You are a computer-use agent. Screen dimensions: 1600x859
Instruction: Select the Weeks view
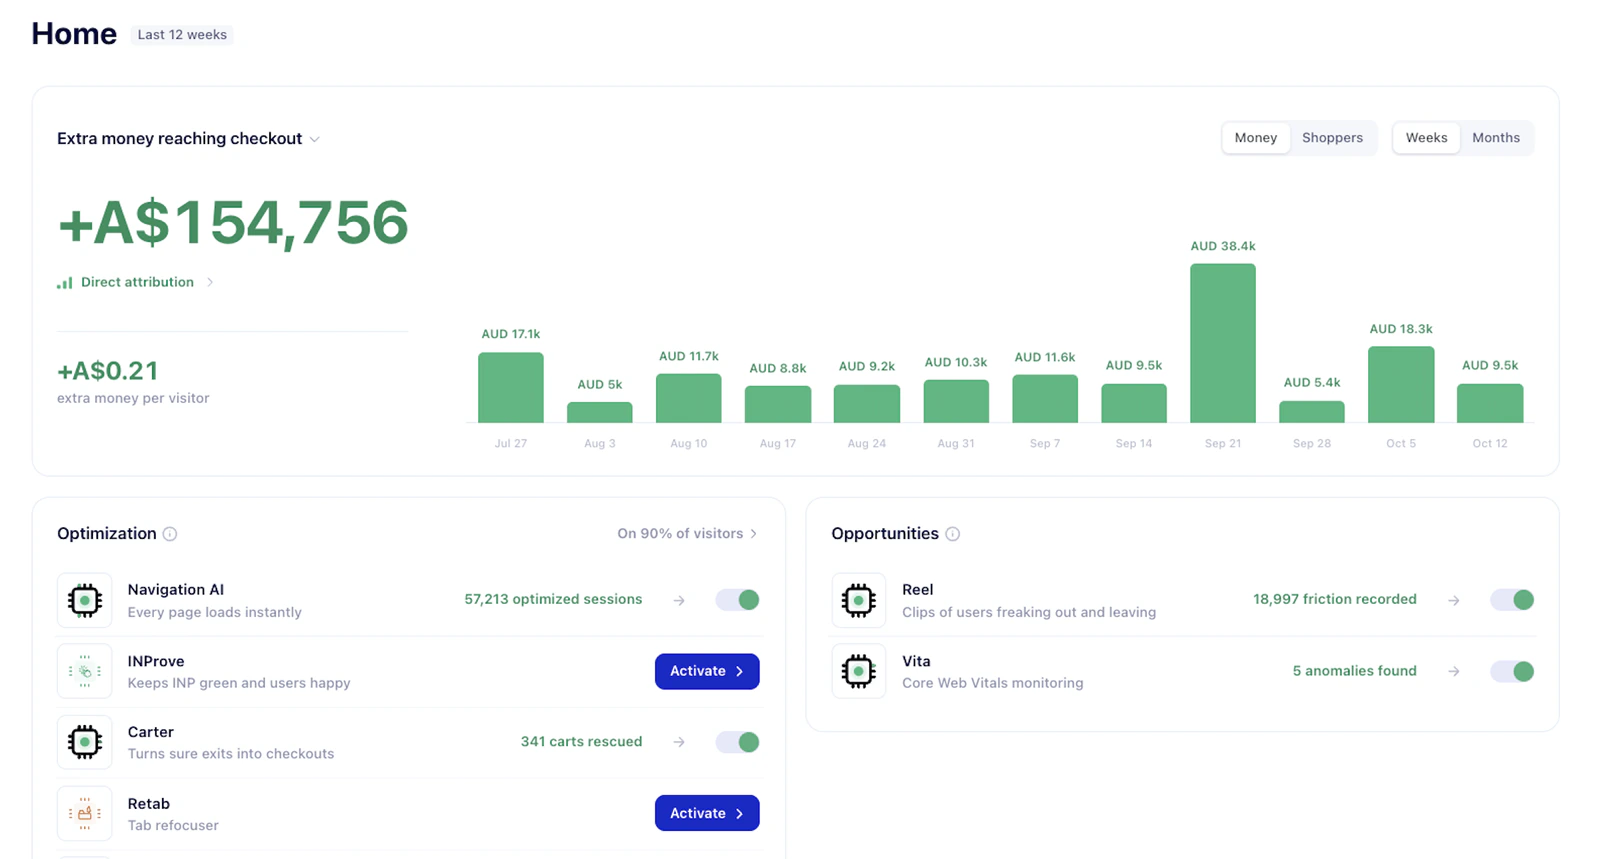pyautogui.click(x=1426, y=138)
